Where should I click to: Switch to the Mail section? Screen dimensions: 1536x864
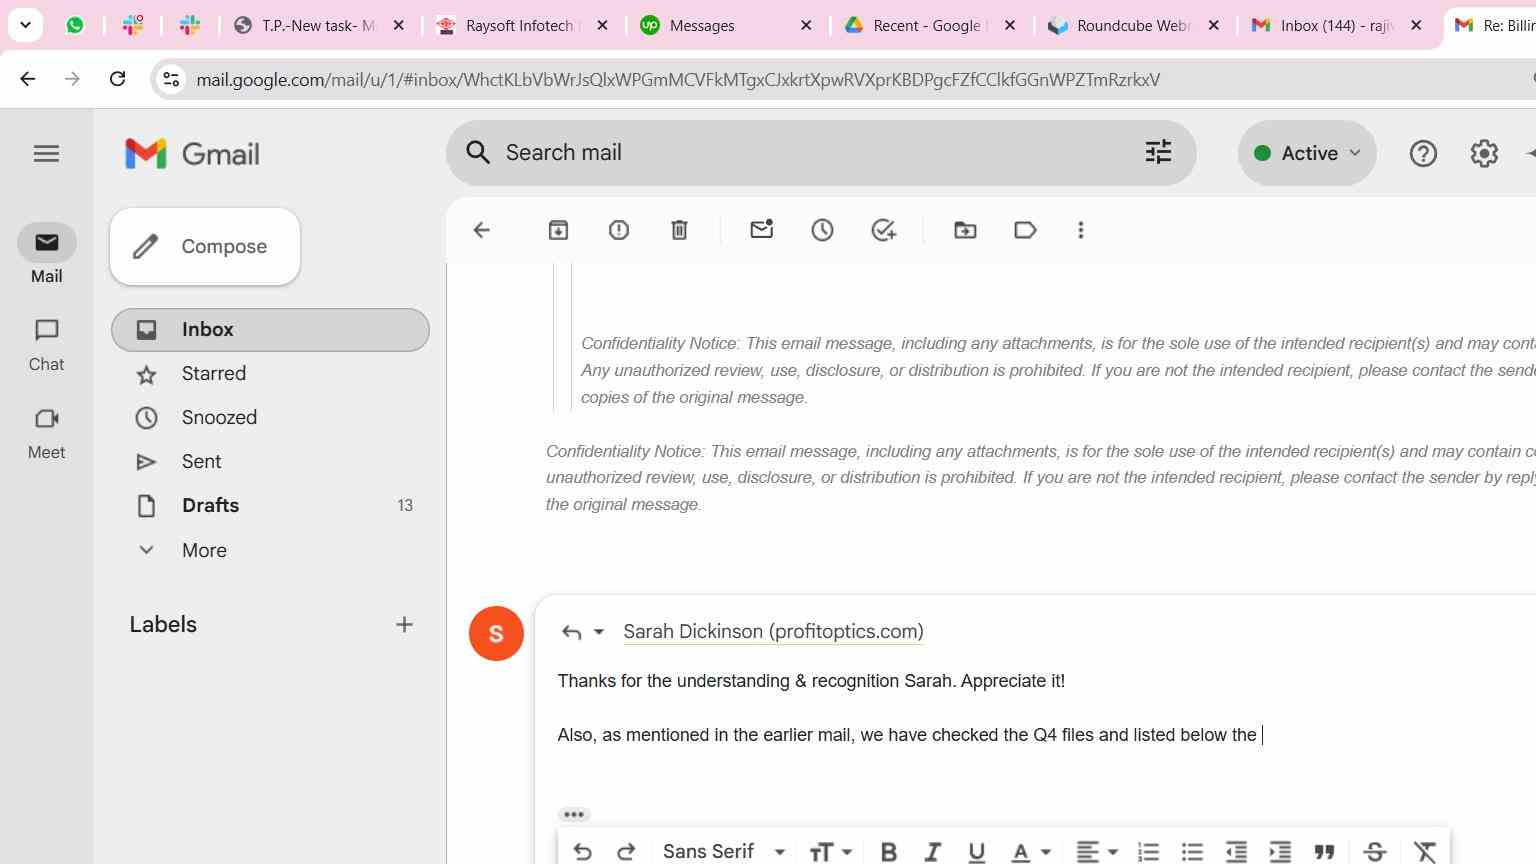(x=46, y=255)
